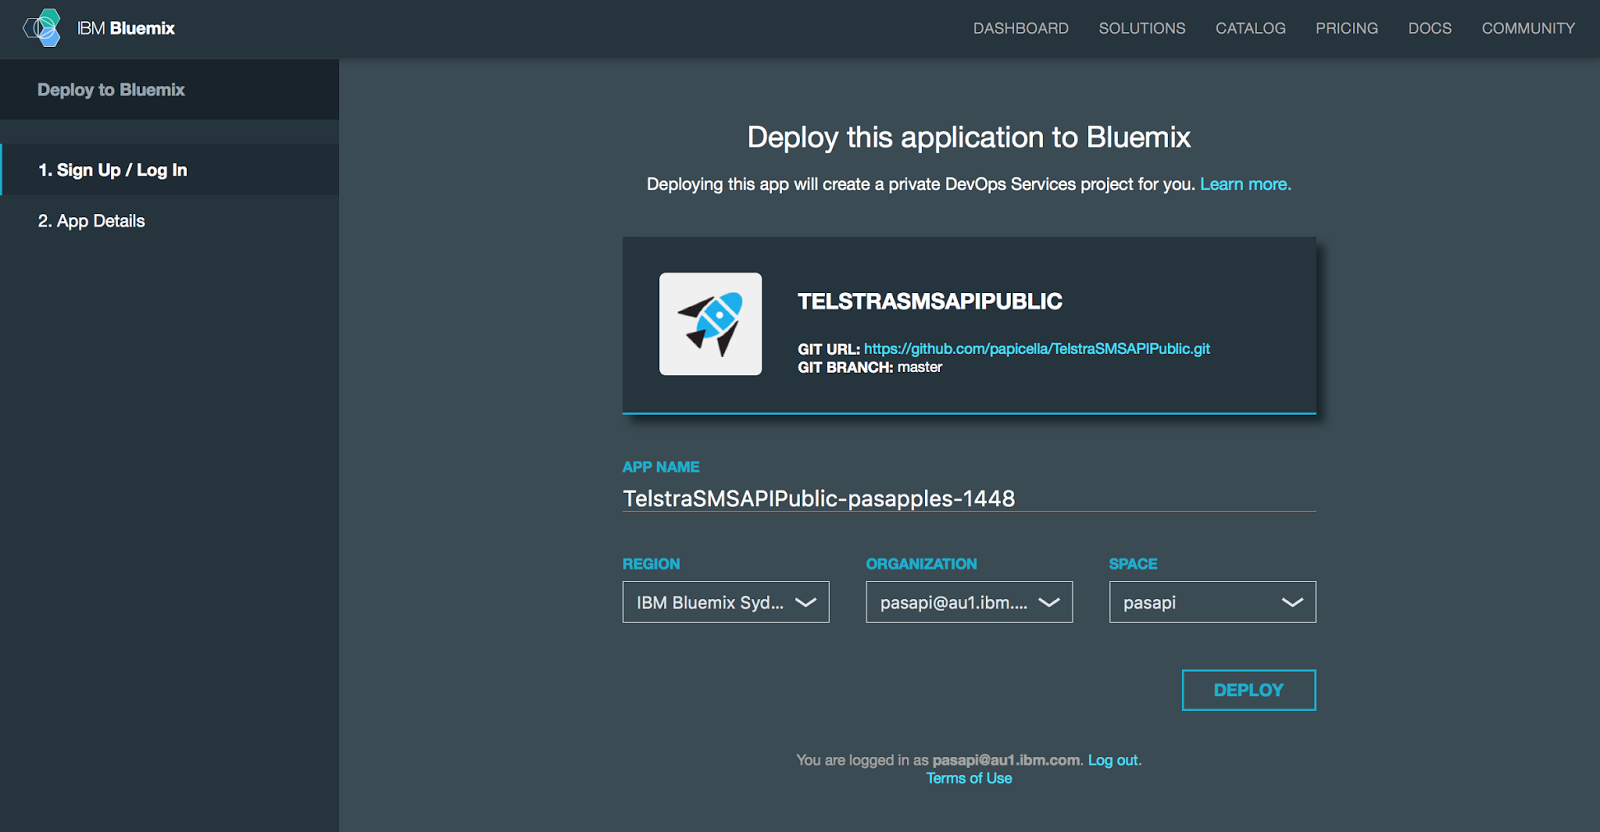Click the DEPLOY button
Viewport: 1600px width, 832px height.
(1249, 690)
